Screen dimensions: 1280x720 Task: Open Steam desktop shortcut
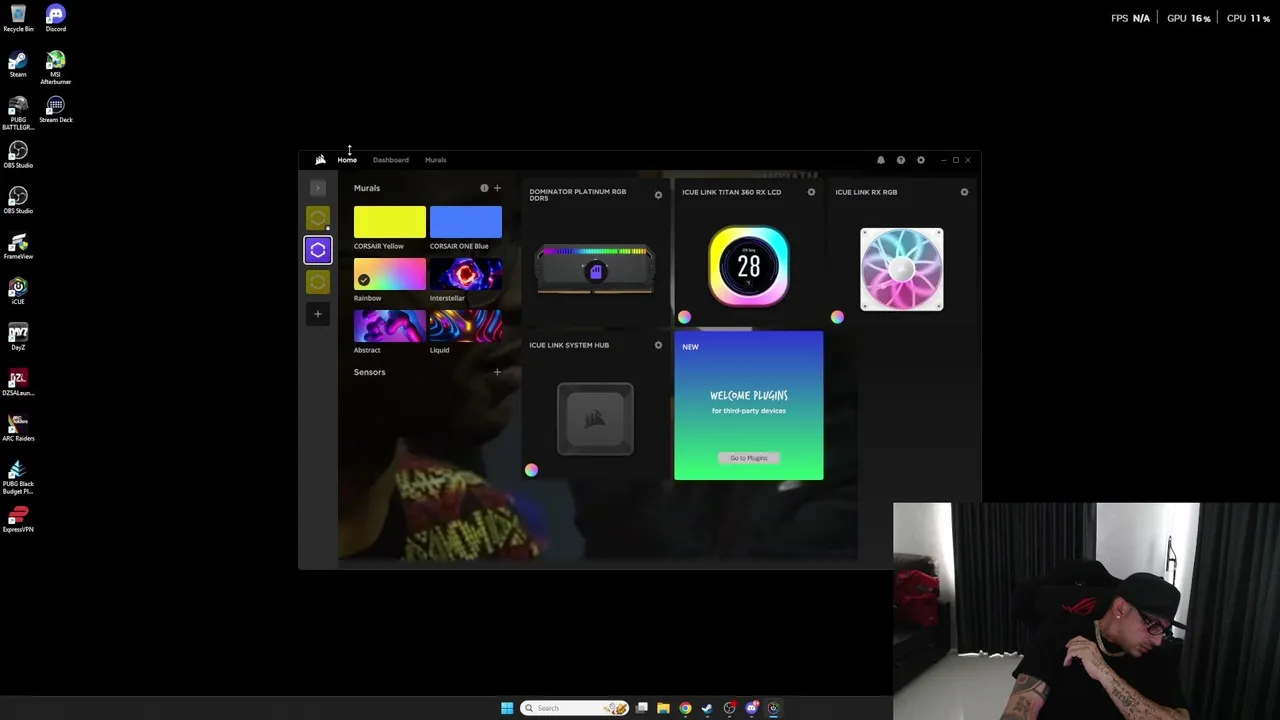[18, 64]
